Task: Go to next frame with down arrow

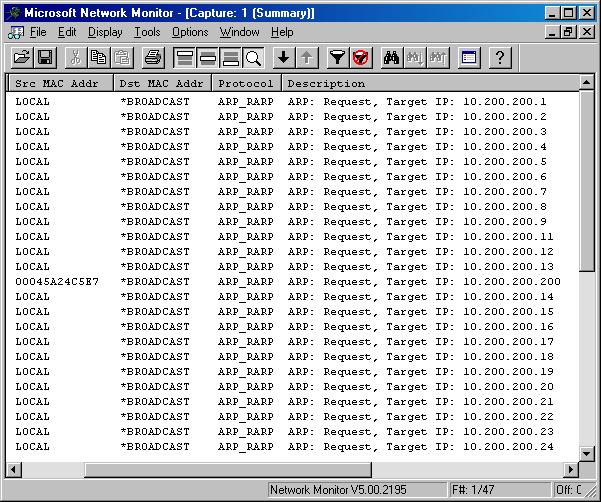Action: point(284,58)
